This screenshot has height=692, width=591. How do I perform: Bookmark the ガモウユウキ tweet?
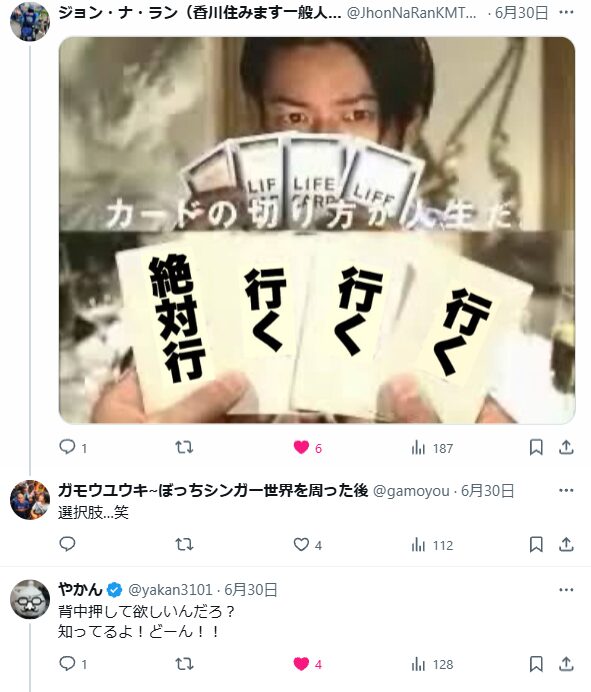tap(536, 545)
